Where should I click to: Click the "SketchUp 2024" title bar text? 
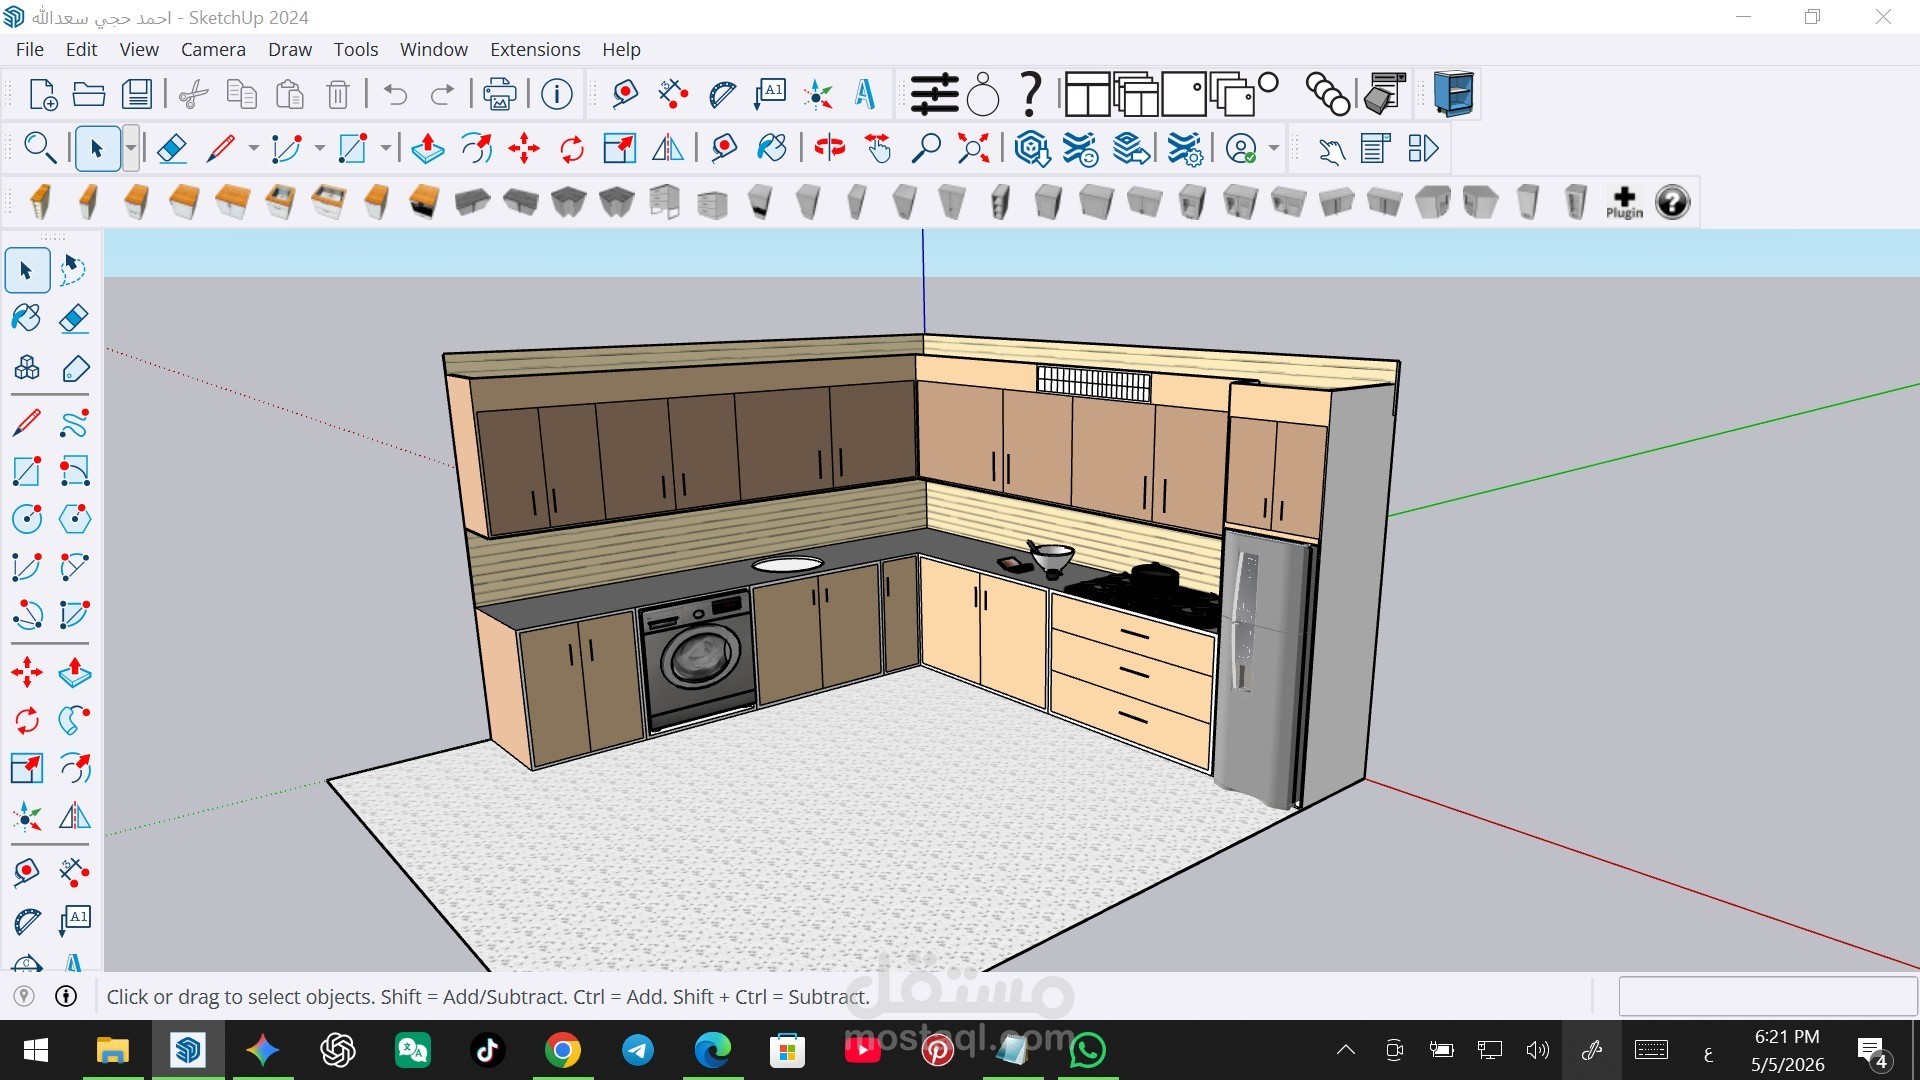coord(248,17)
